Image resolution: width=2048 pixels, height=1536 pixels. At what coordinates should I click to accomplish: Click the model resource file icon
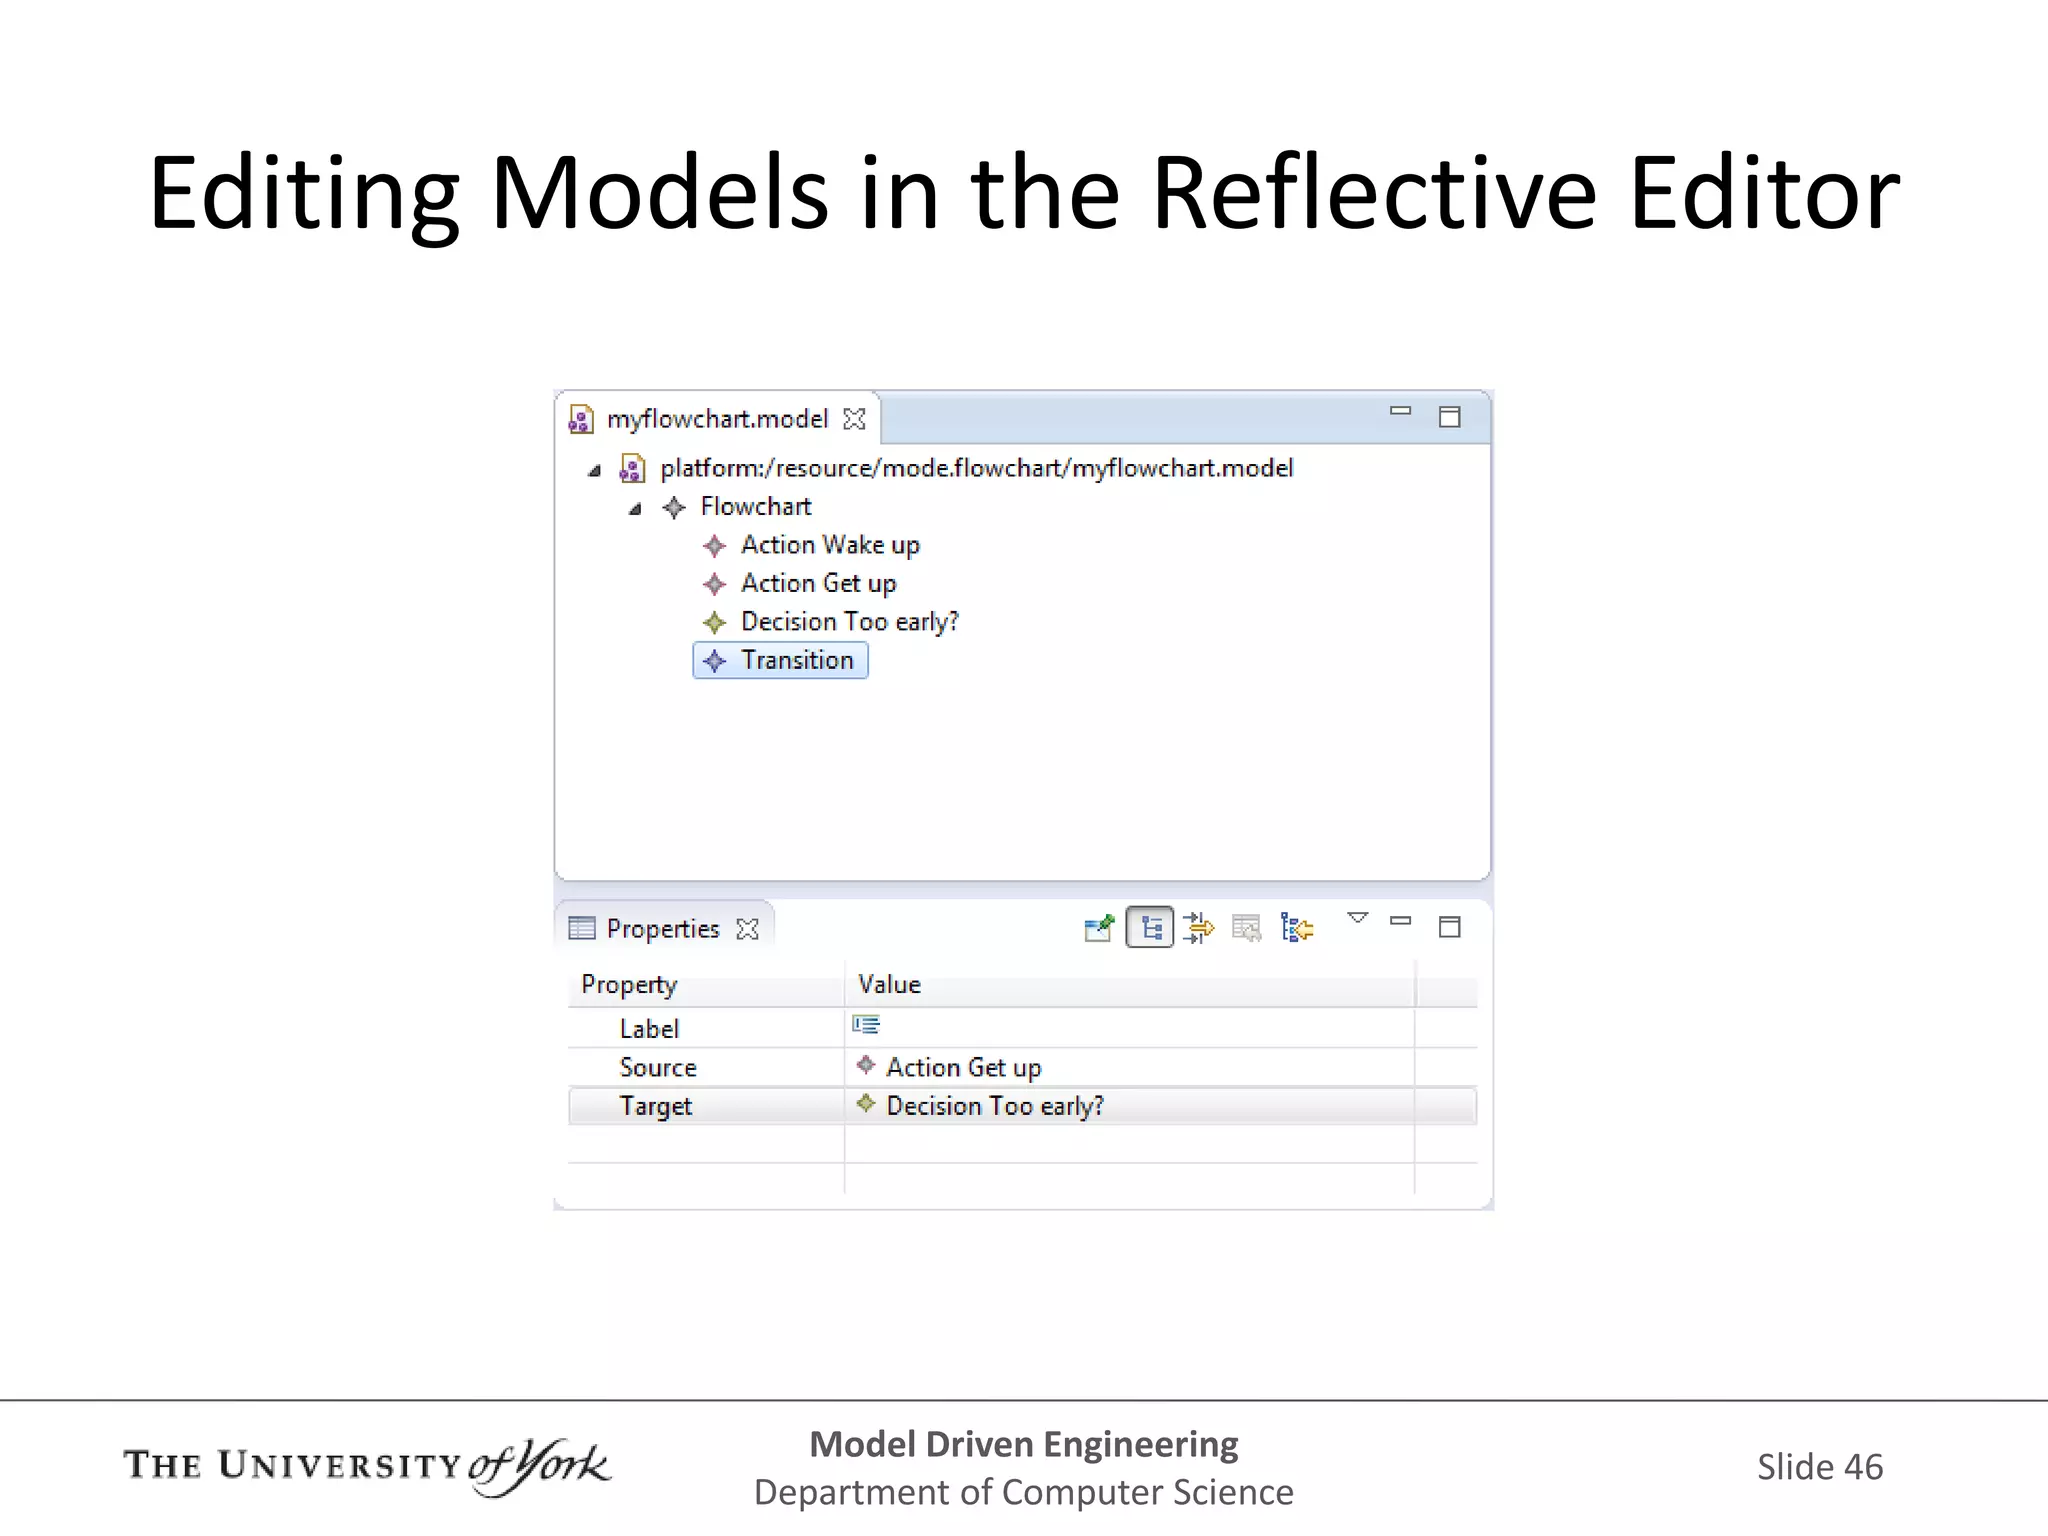click(x=632, y=468)
